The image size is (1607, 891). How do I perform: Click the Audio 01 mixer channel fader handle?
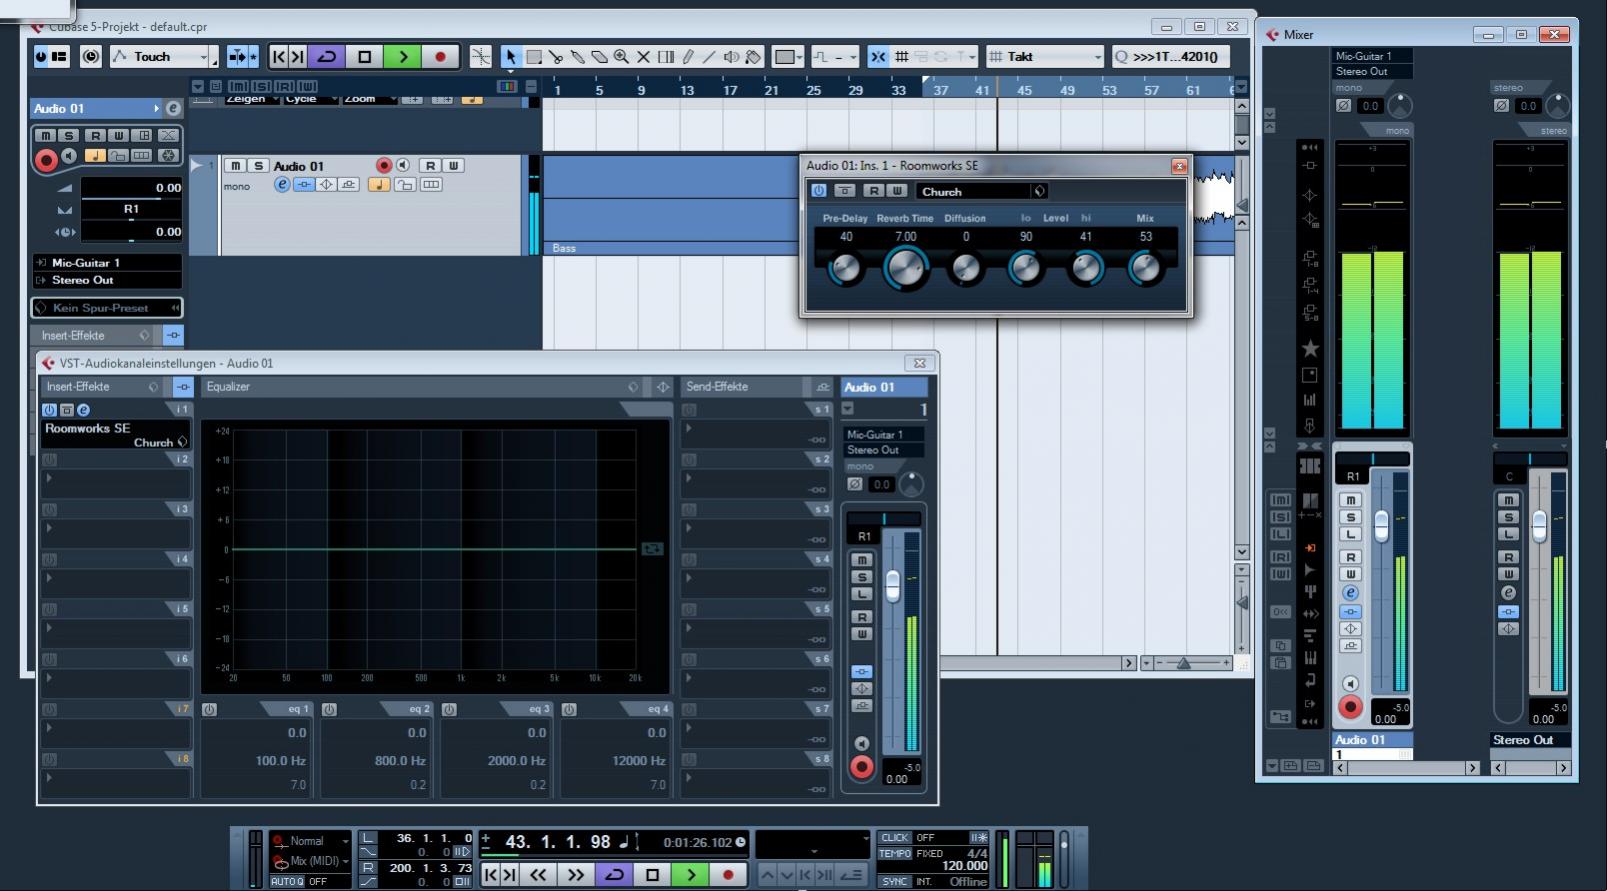point(1381,524)
